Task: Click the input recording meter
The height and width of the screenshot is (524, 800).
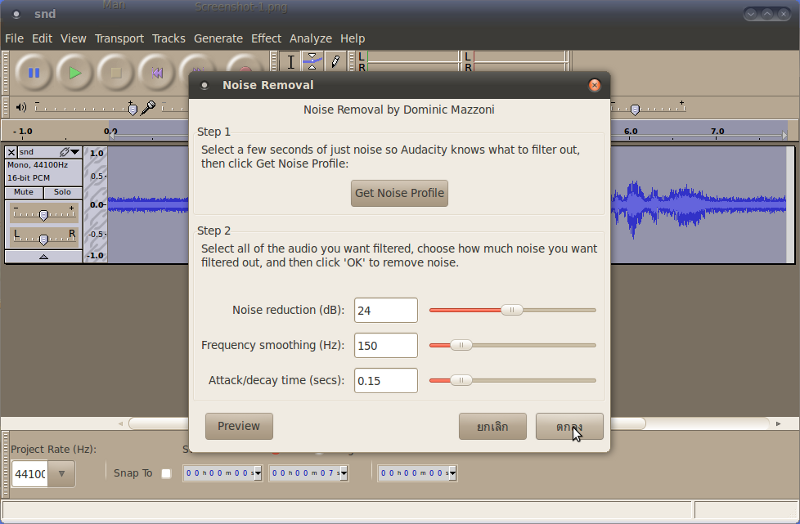Action: pyautogui.click(x=516, y=62)
